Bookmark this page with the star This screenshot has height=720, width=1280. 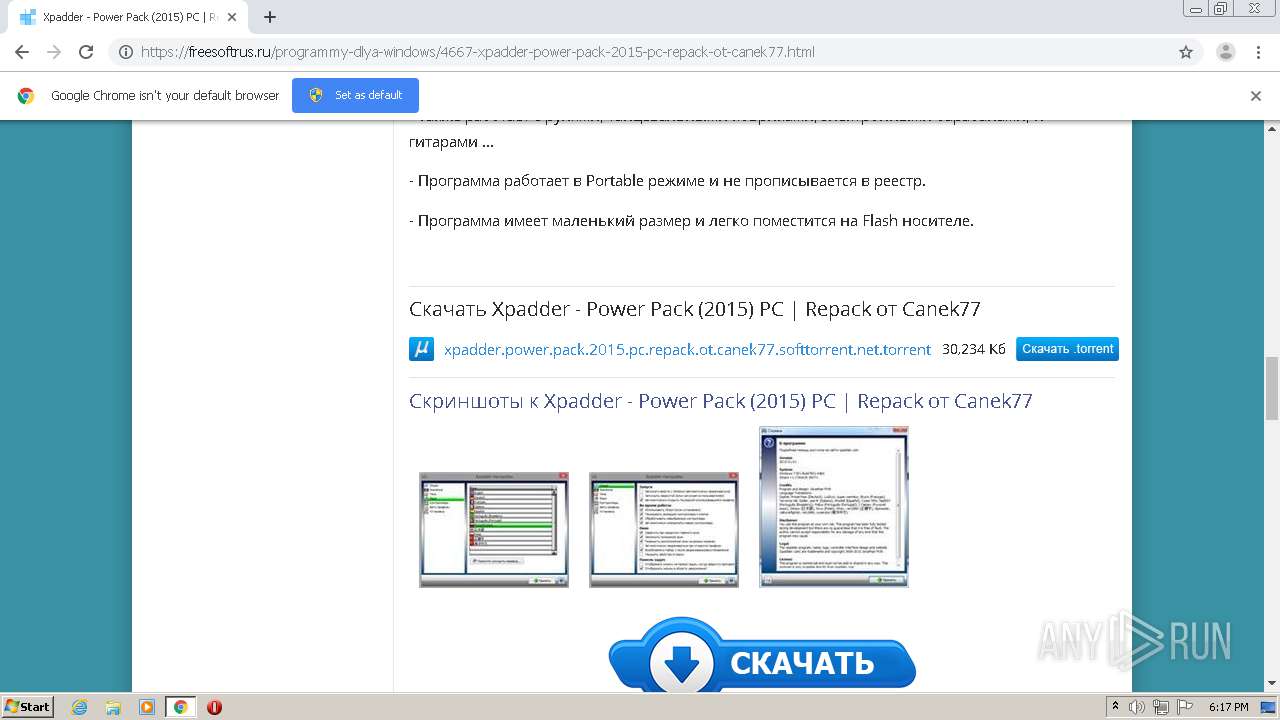coord(1186,52)
